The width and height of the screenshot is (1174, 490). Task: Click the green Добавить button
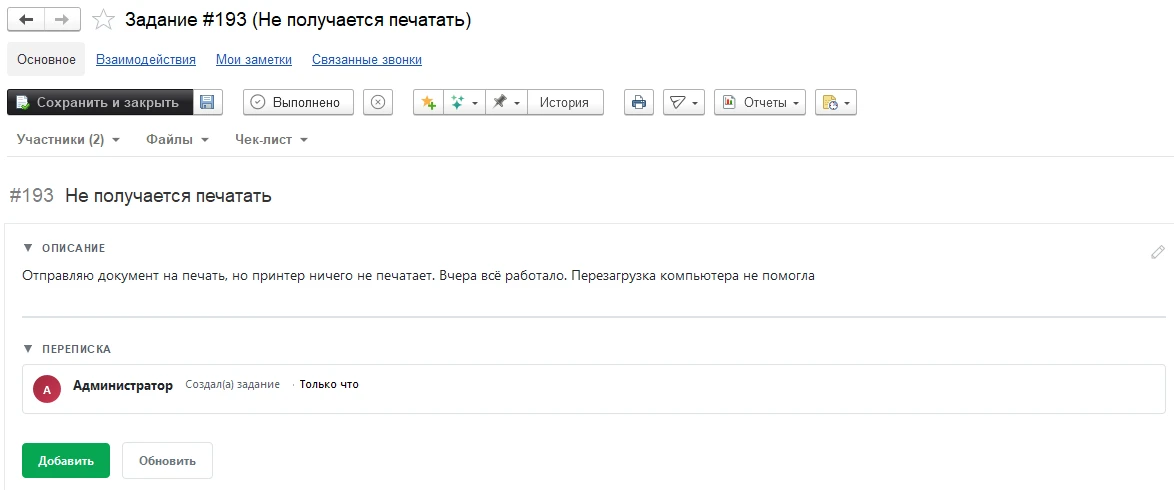66,461
